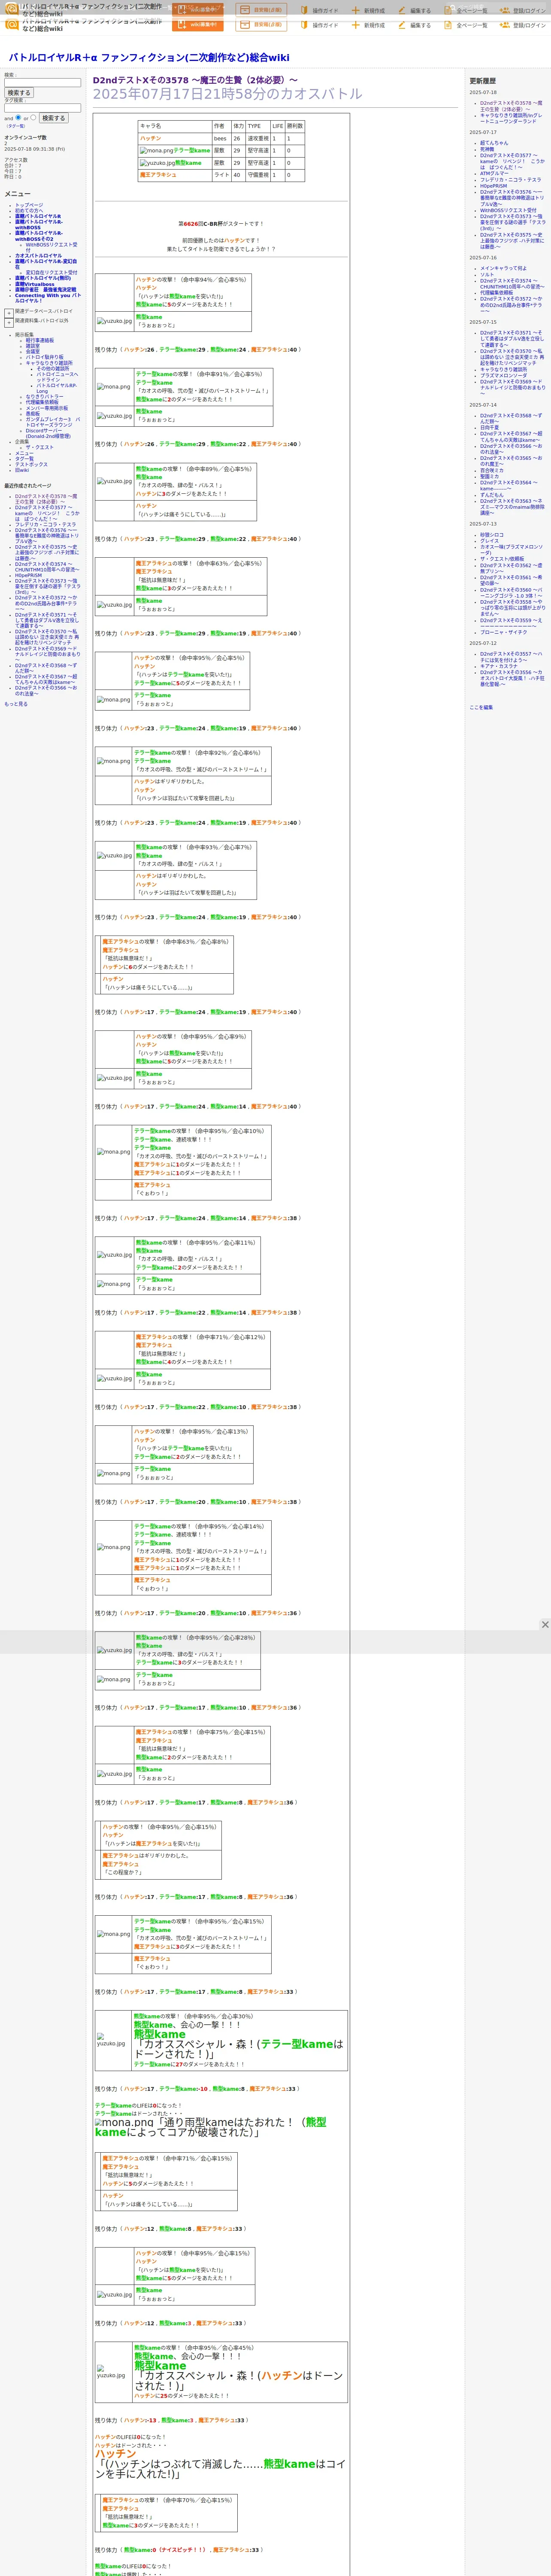Open 直轄Virtualboss in the menu
Image resolution: width=551 pixels, height=2576 pixels.
35,284
